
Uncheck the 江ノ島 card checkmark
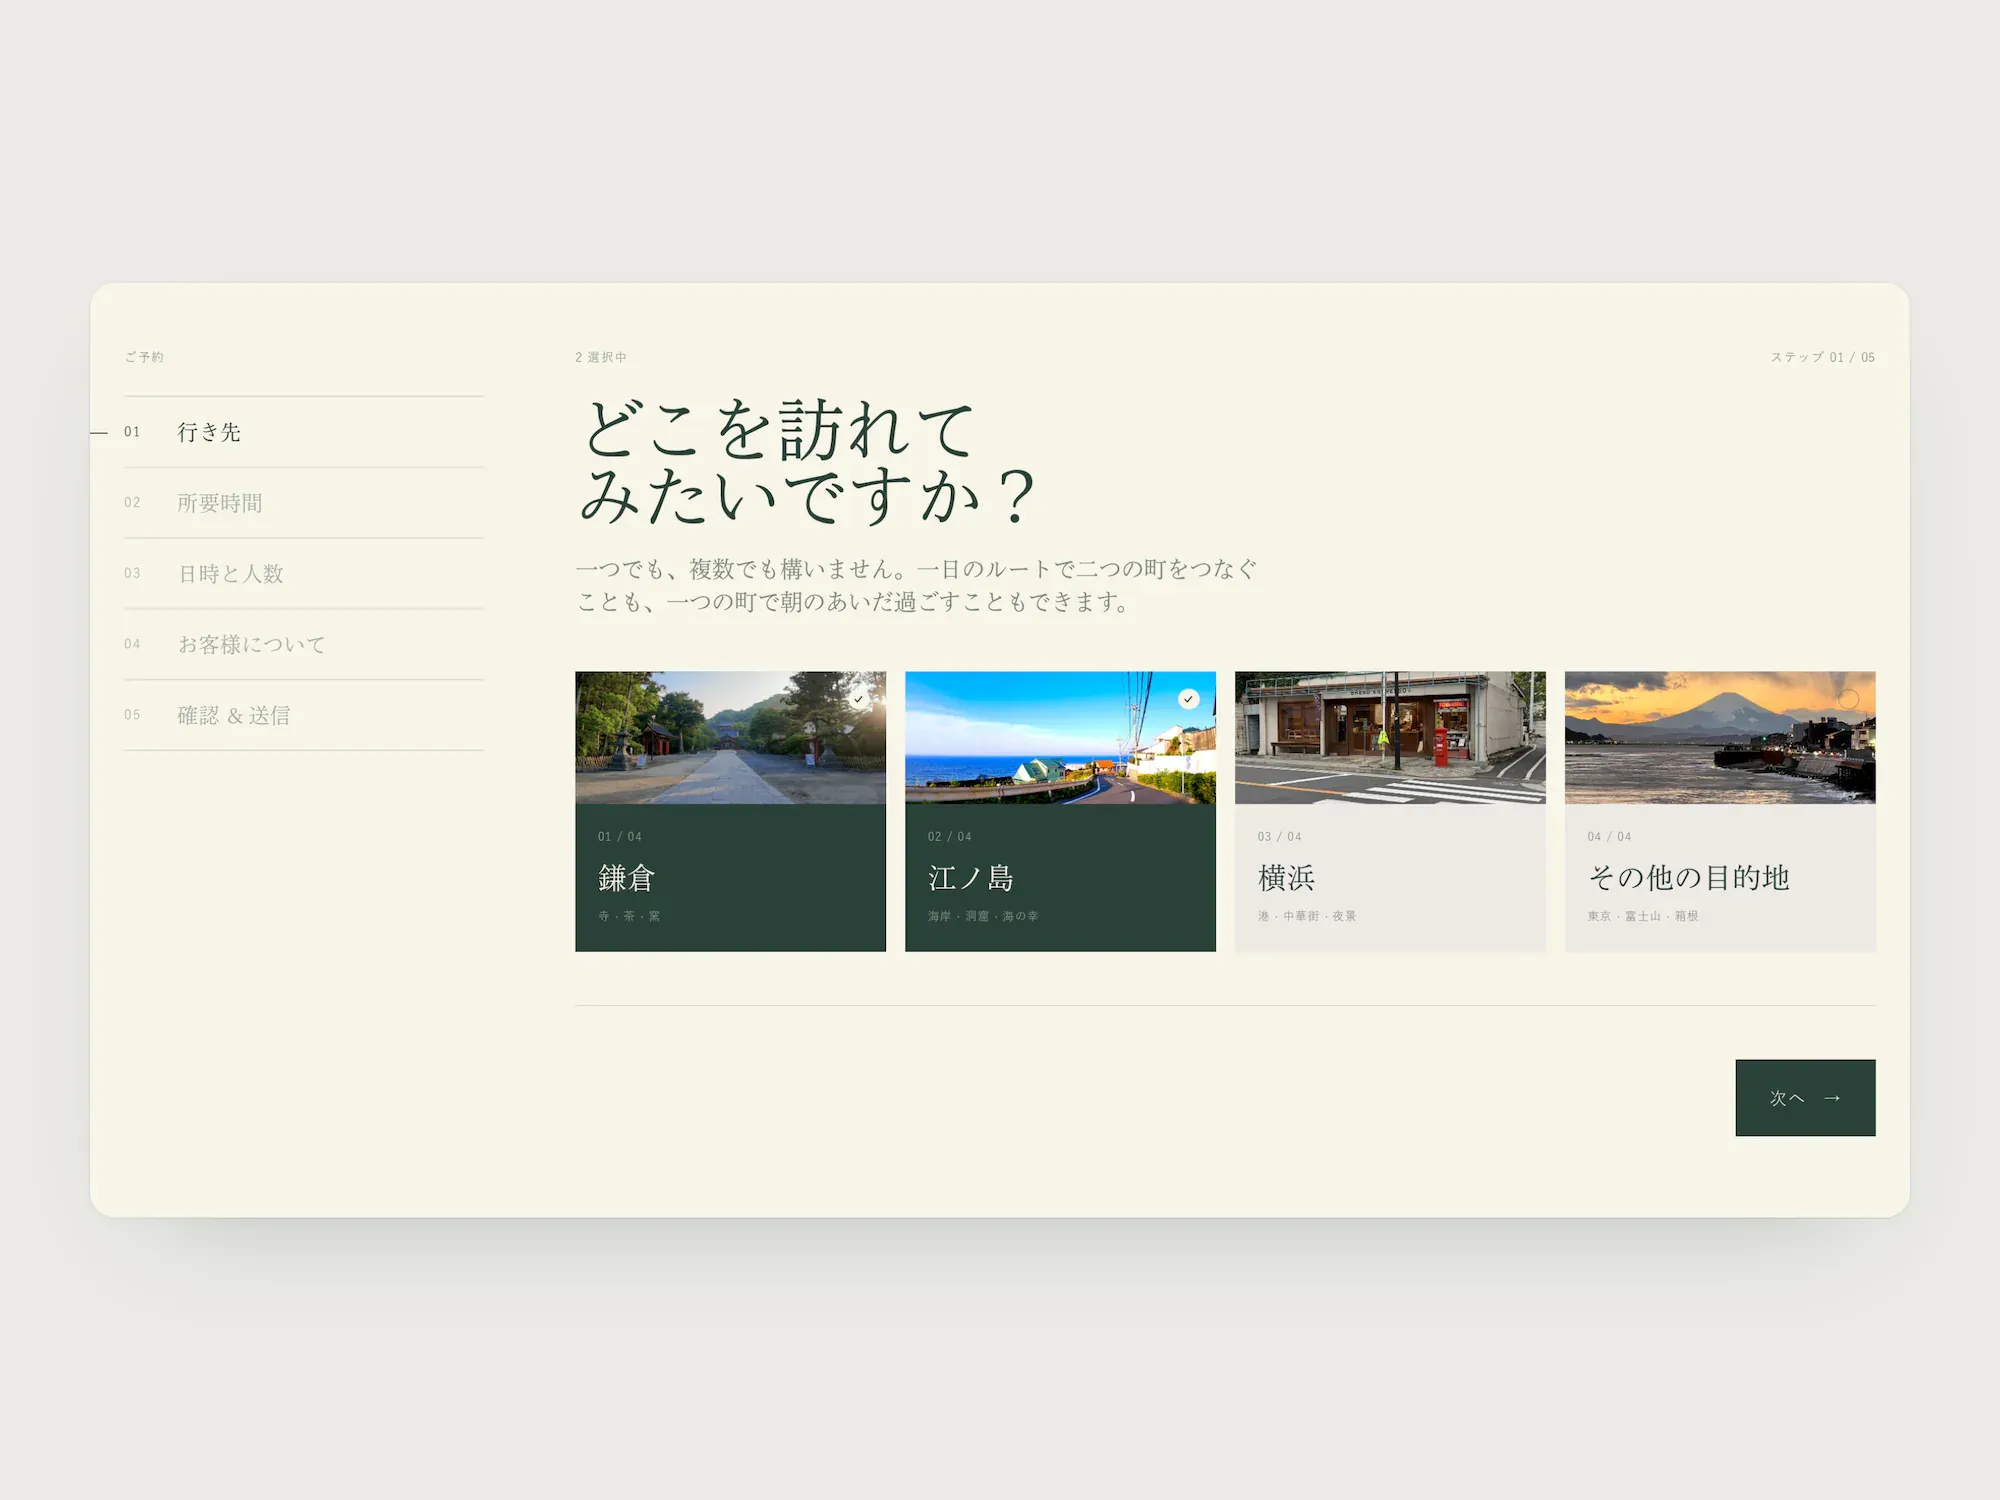[x=1188, y=699]
